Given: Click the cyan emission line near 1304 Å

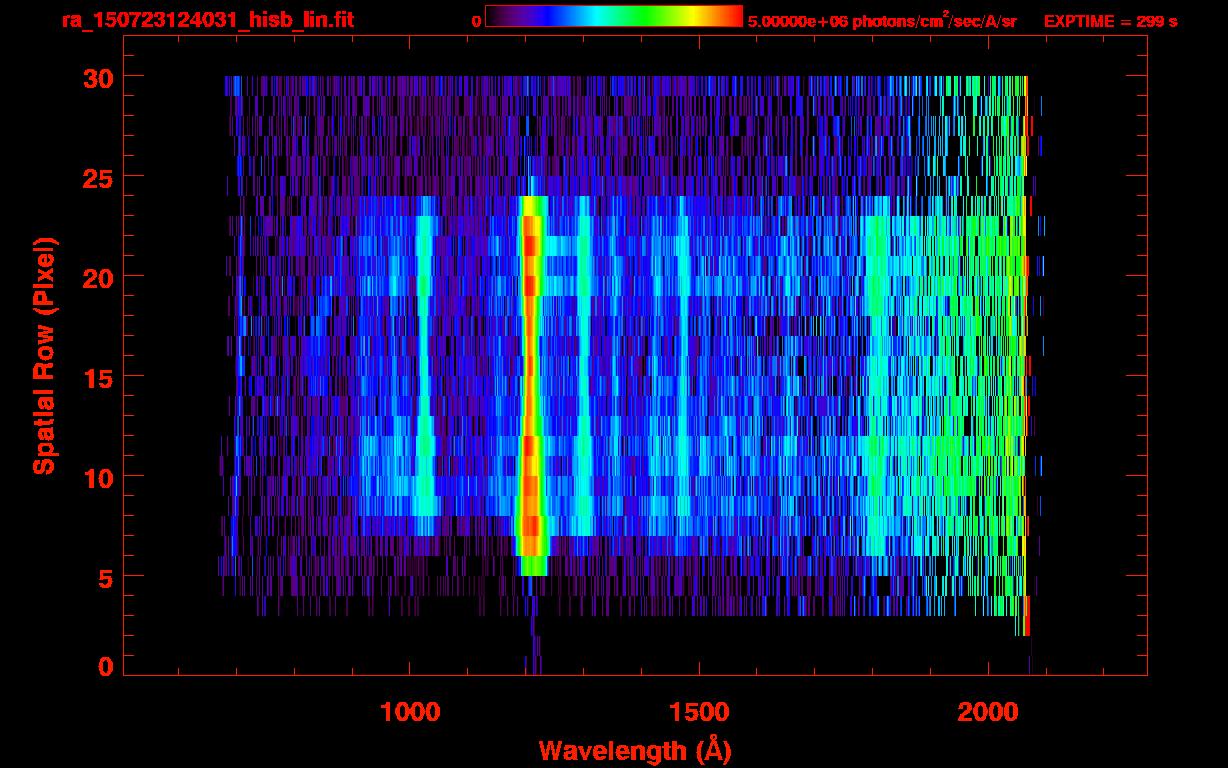Looking at the screenshot, I should 584,365.
